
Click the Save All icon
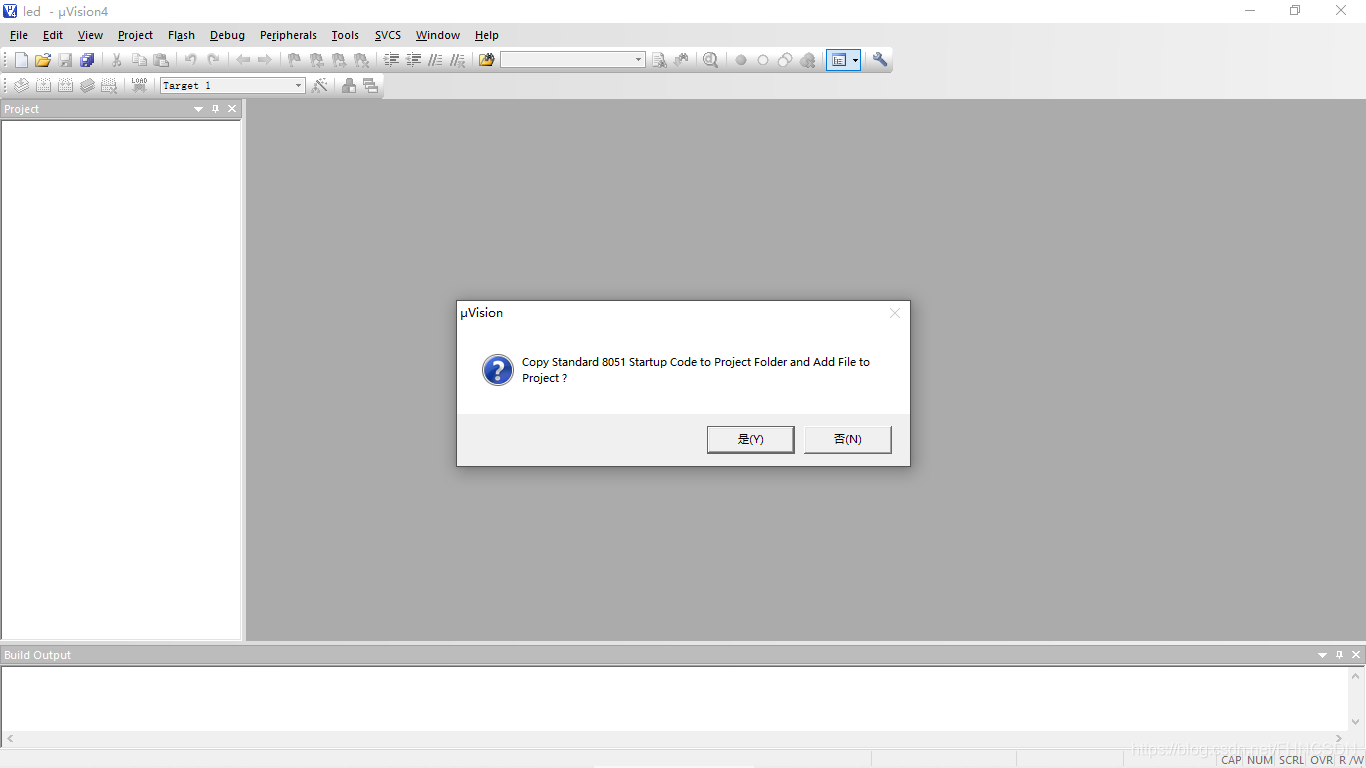(87, 60)
